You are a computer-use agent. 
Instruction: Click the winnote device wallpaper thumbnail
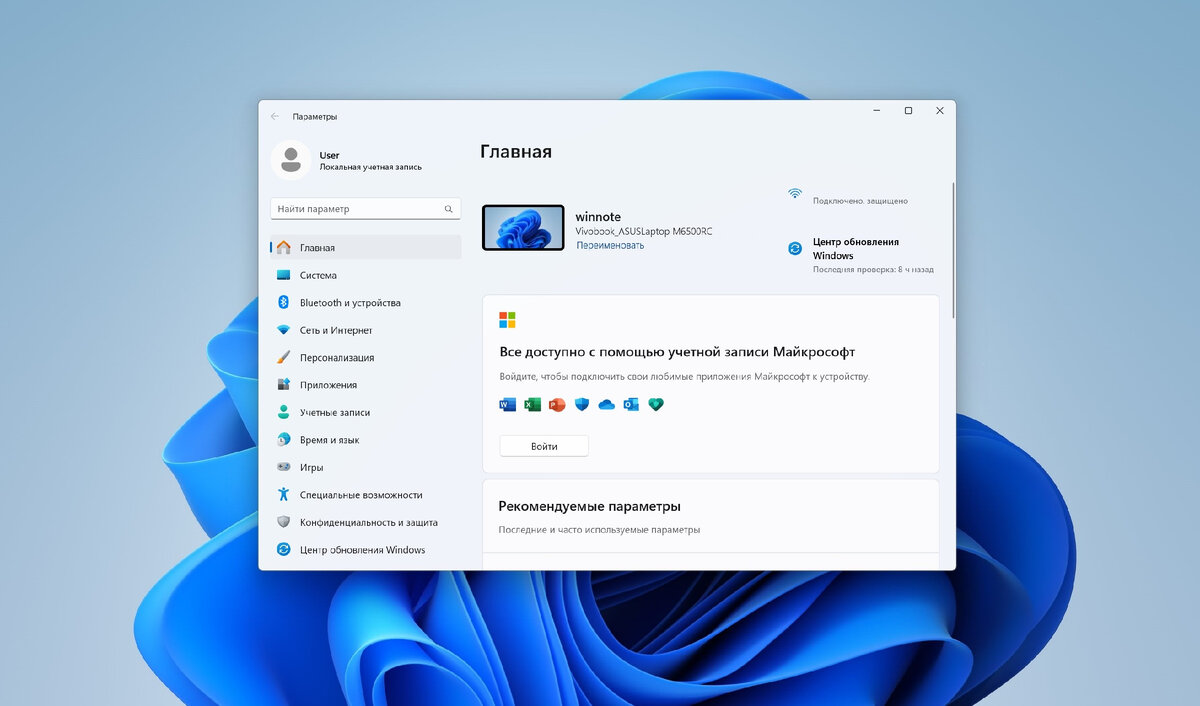(x=523, y=228)
